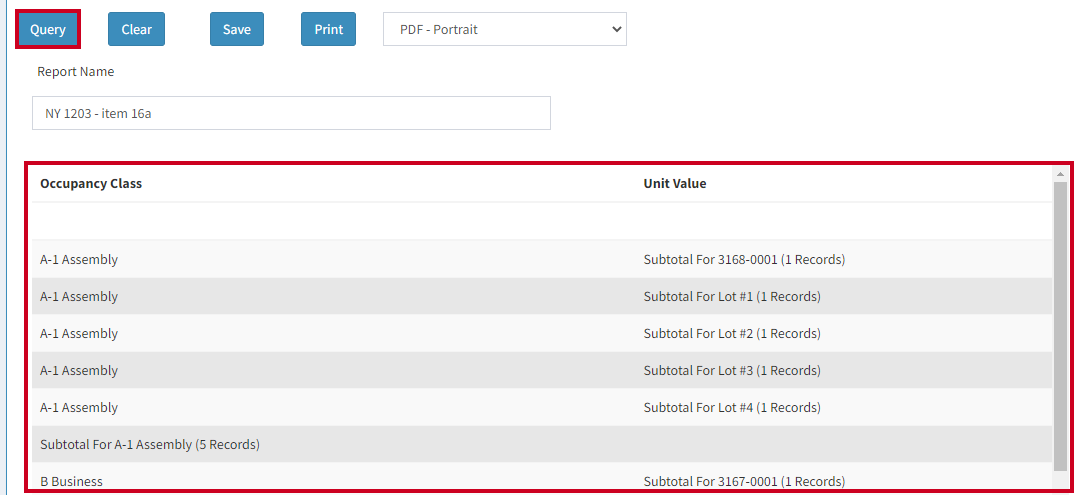Image resolution: width=1081 pixels, height=495 pixels.
Task: Print the report
Action: (x=328, y=30)
